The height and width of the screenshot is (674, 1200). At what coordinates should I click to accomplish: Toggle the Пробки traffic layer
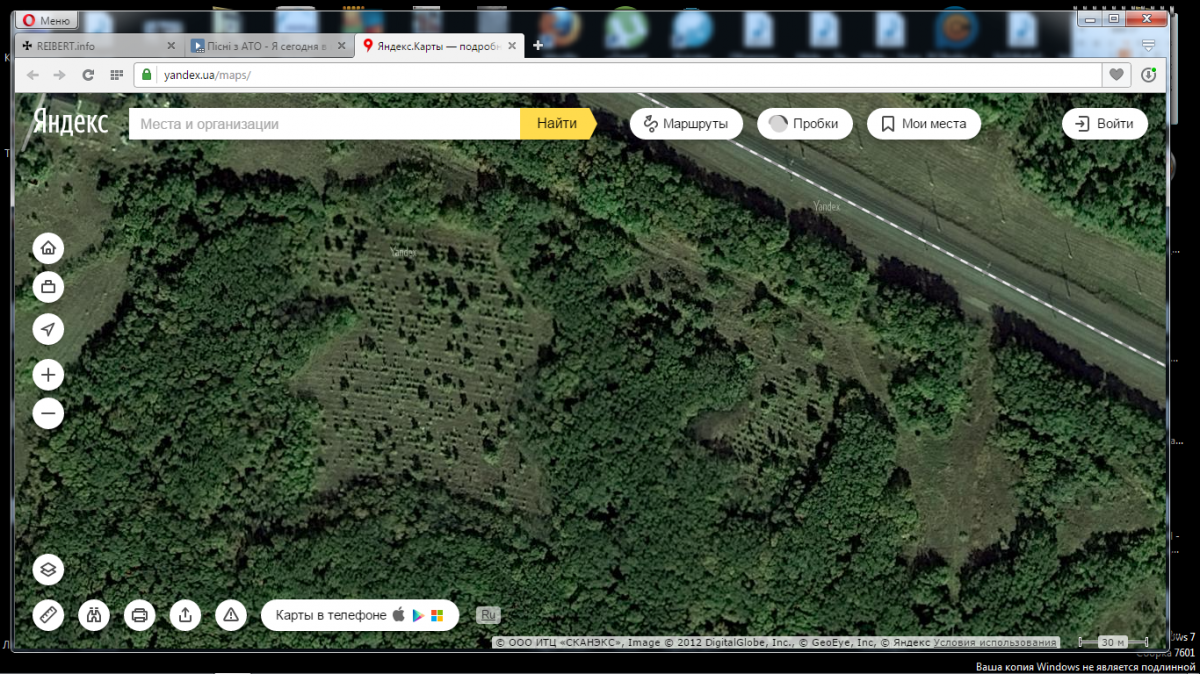point(805,124)
